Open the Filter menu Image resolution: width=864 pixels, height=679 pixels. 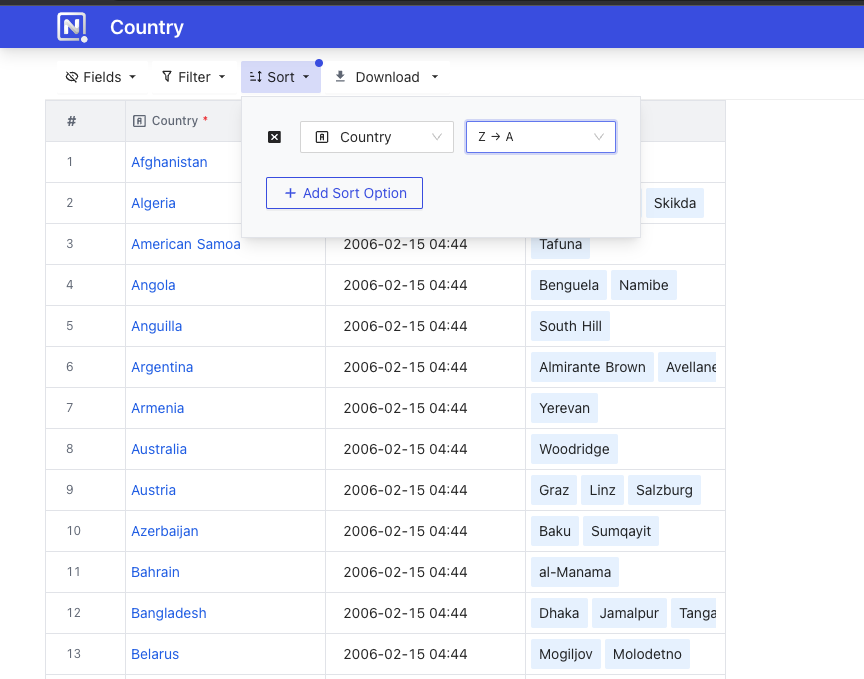pos(193,76)
